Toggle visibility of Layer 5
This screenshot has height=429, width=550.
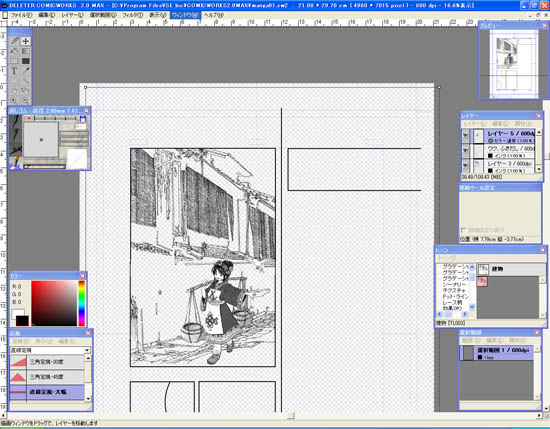click(x=465, y=136)
